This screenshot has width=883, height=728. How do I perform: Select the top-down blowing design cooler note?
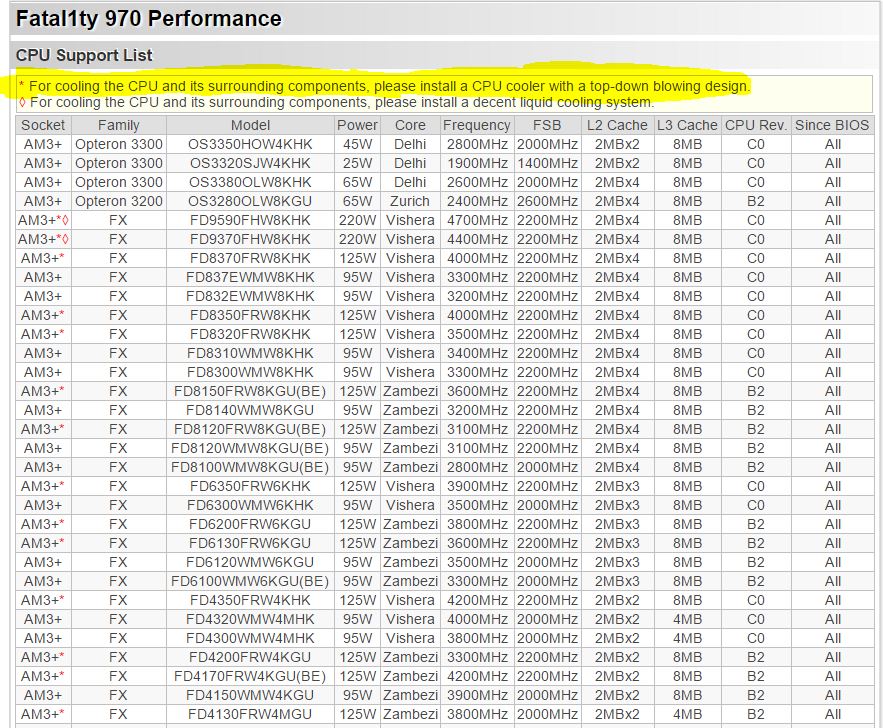385,86
